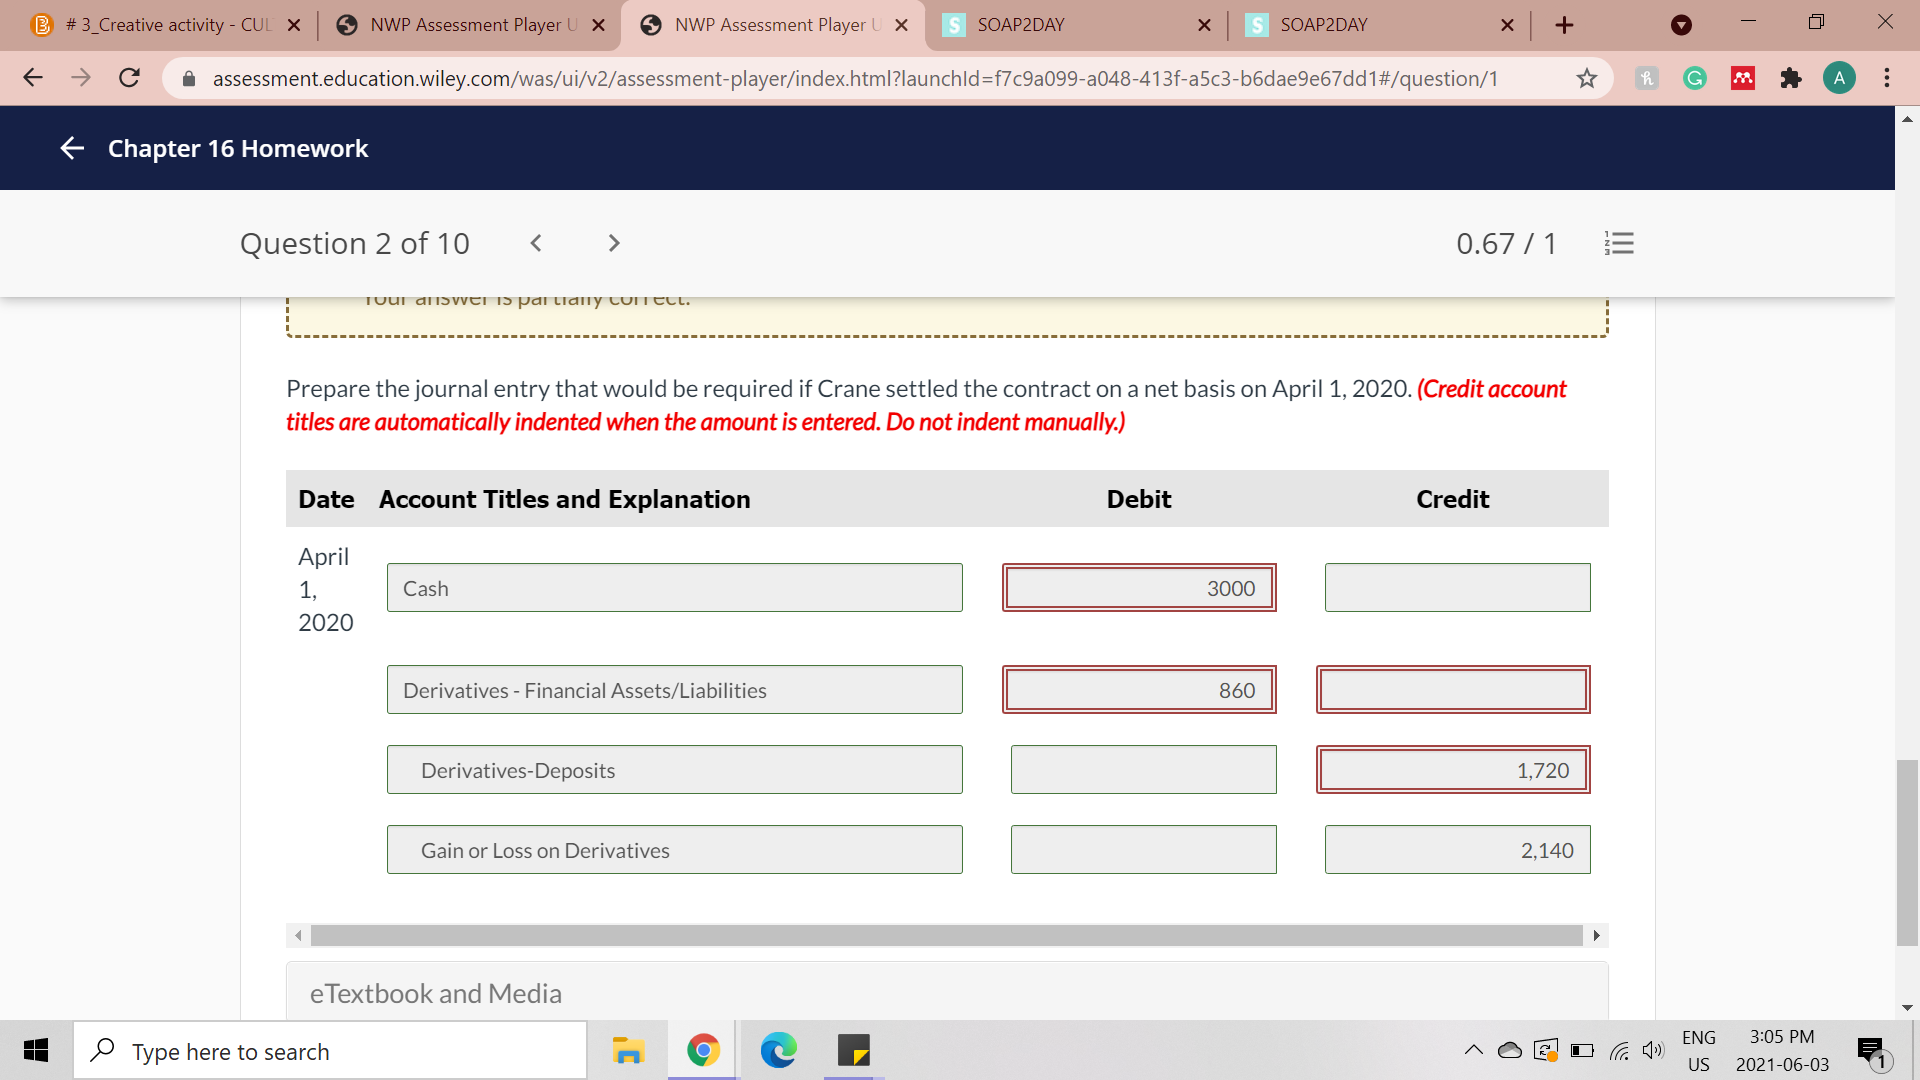Screen dimensions: 1920x1080
Task: Click the Windows search box
Action: pos(330,1051)
